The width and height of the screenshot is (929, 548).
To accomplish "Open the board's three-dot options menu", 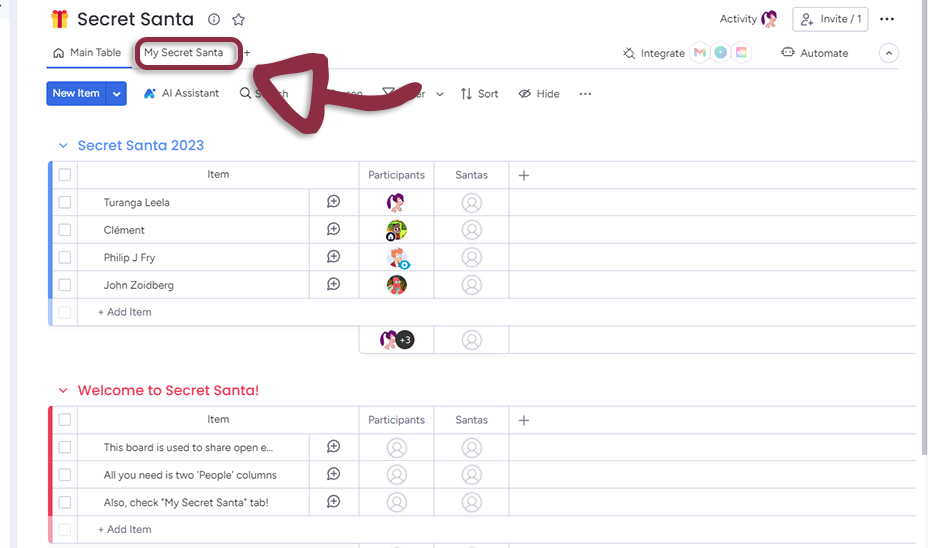I will (887, 19).
